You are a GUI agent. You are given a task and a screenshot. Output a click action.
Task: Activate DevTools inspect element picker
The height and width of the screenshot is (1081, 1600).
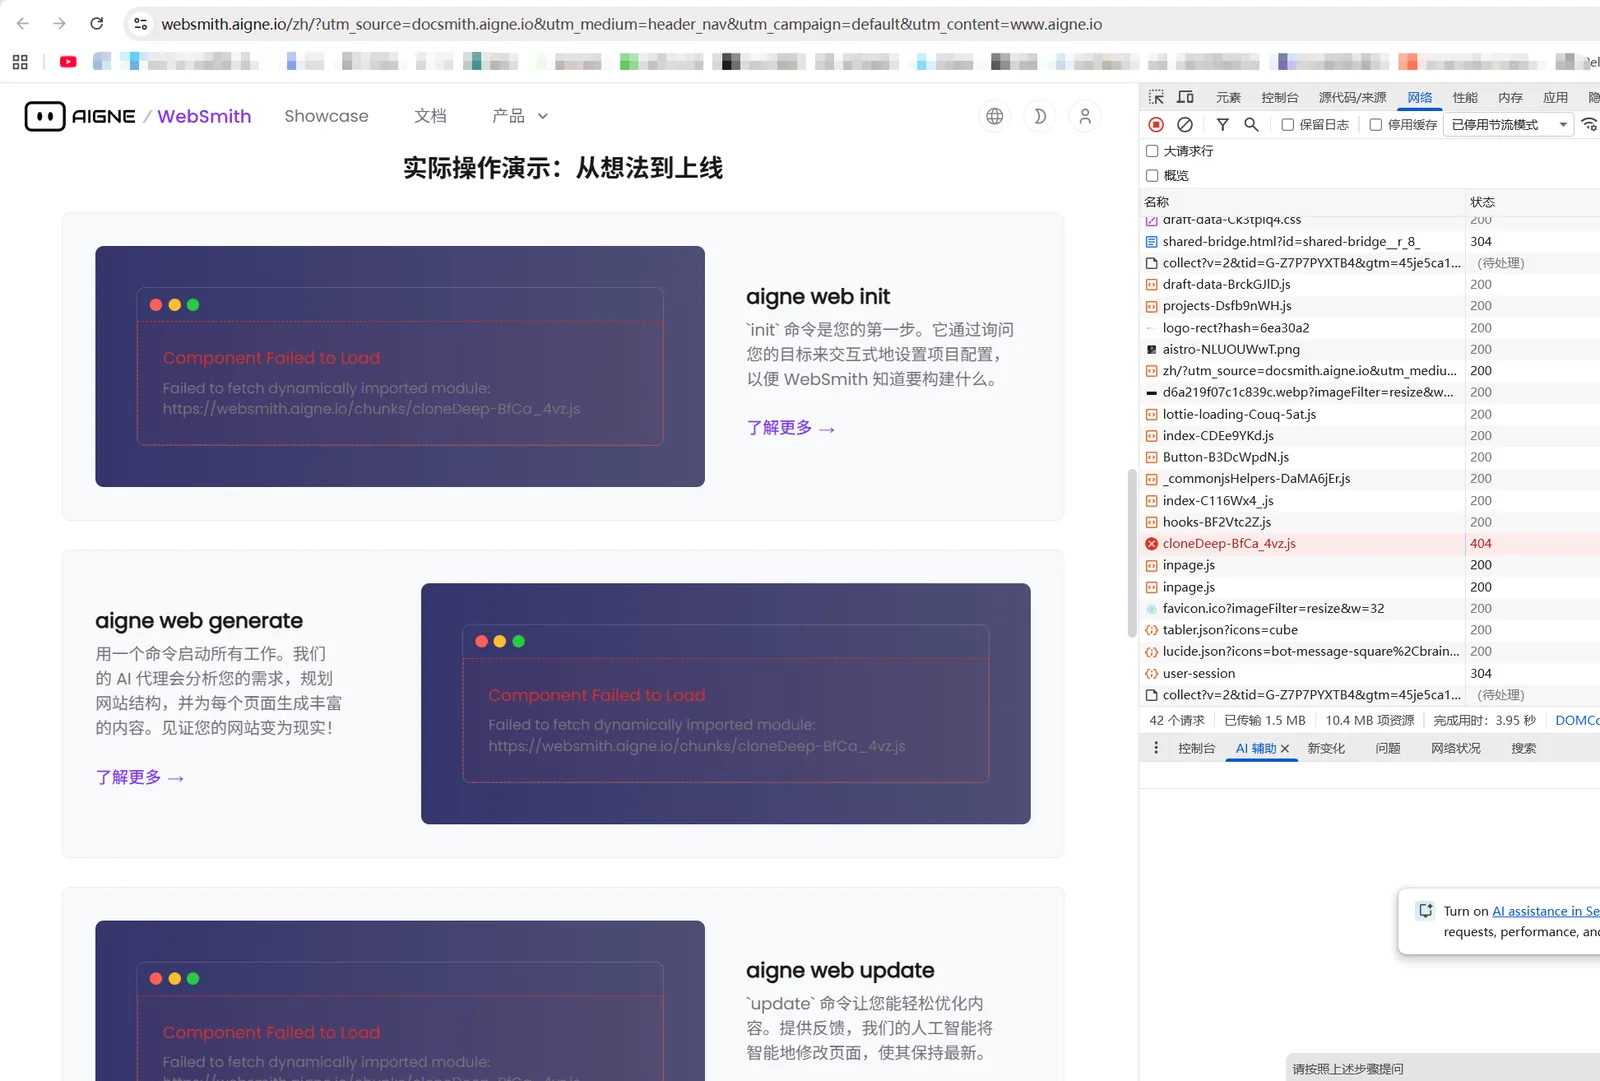pyautogui.click(x=1156, y=97)
